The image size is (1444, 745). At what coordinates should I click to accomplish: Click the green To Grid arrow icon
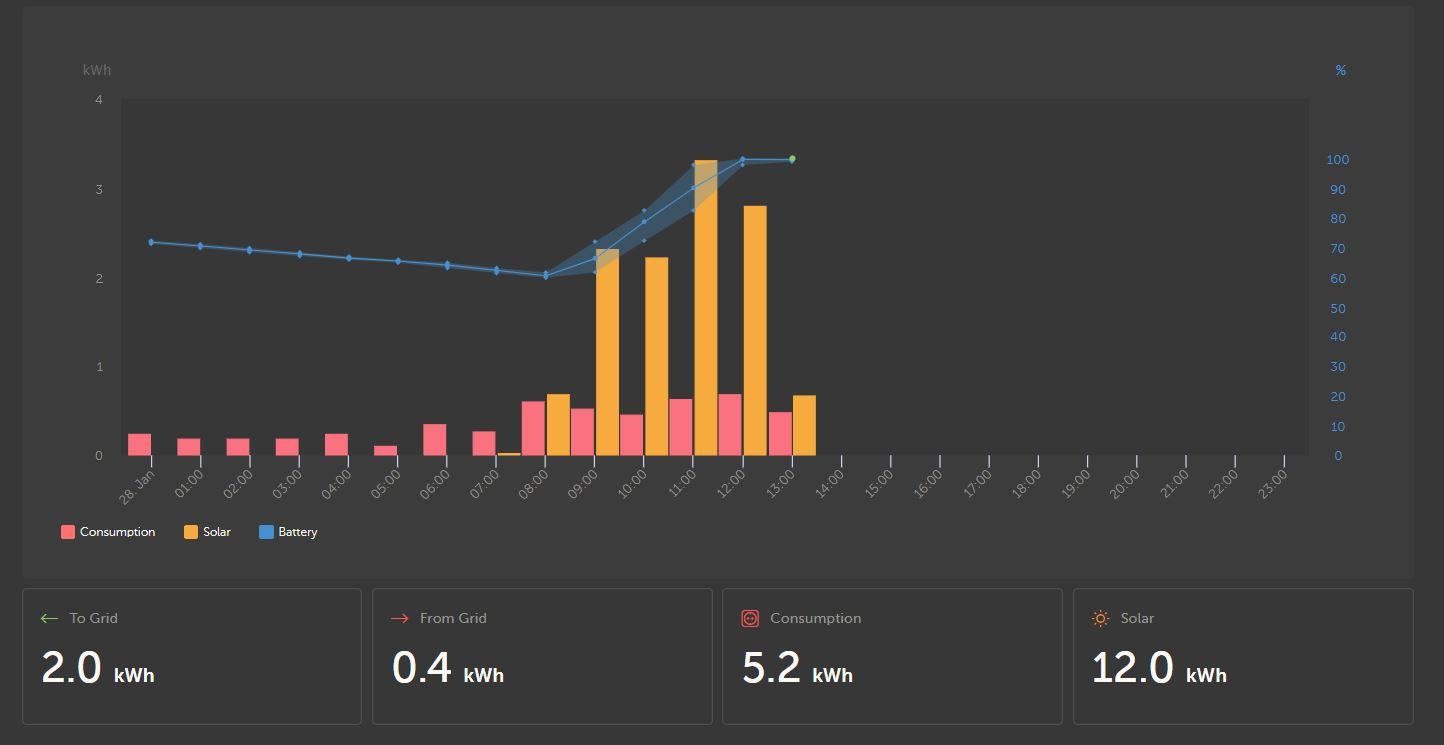(49, 619)
